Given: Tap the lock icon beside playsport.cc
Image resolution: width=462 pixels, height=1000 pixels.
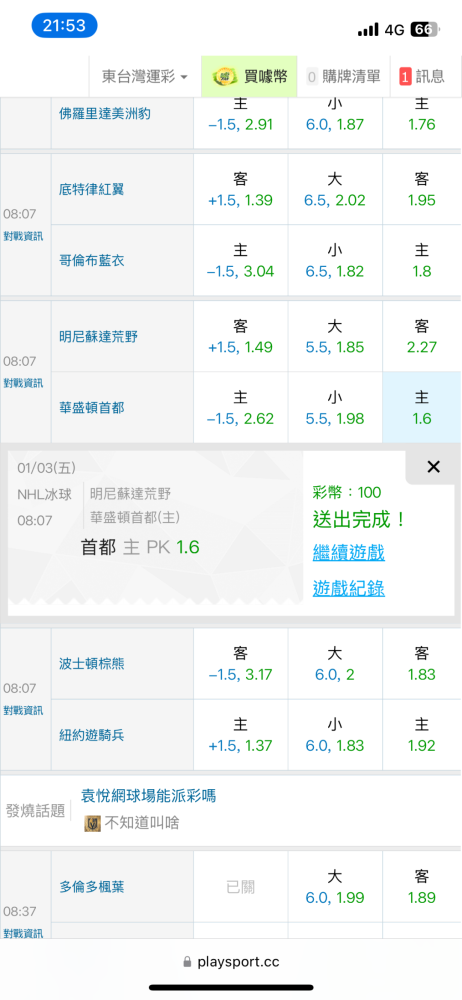Looking at the screenshot, I should (187, 961).
